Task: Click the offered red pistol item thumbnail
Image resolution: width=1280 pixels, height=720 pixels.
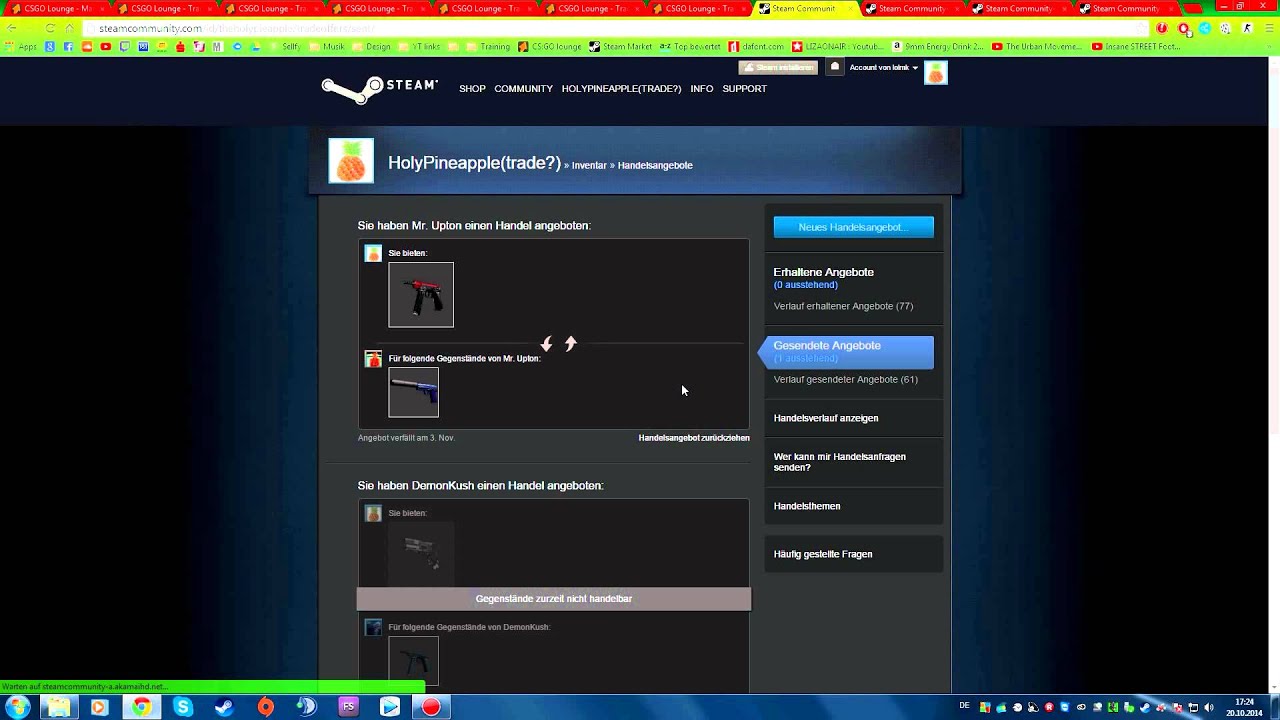Action: click(x=421, y=295)
